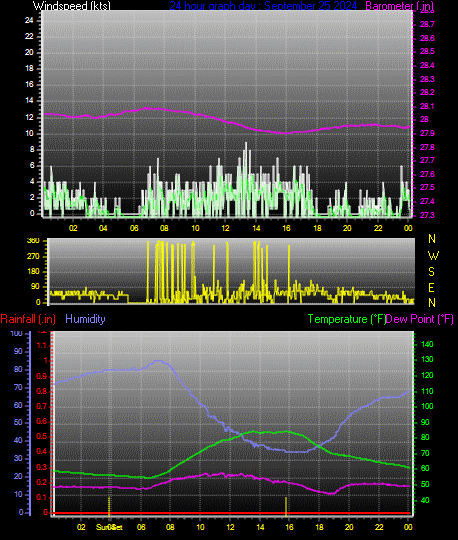Click the '50' humidity axis value
This screenshot has height=540, width=458.
(18, 423)
